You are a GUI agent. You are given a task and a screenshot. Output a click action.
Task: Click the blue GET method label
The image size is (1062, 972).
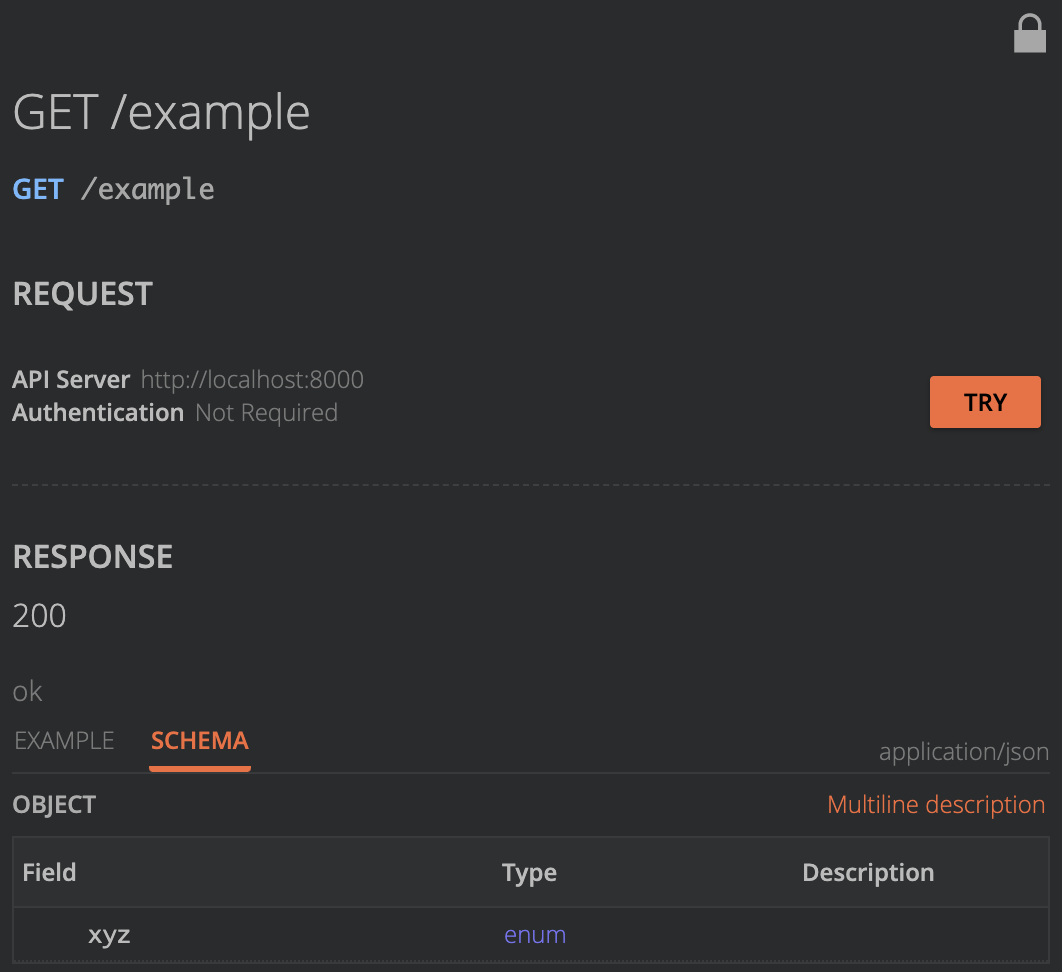(x=38, y=189)
